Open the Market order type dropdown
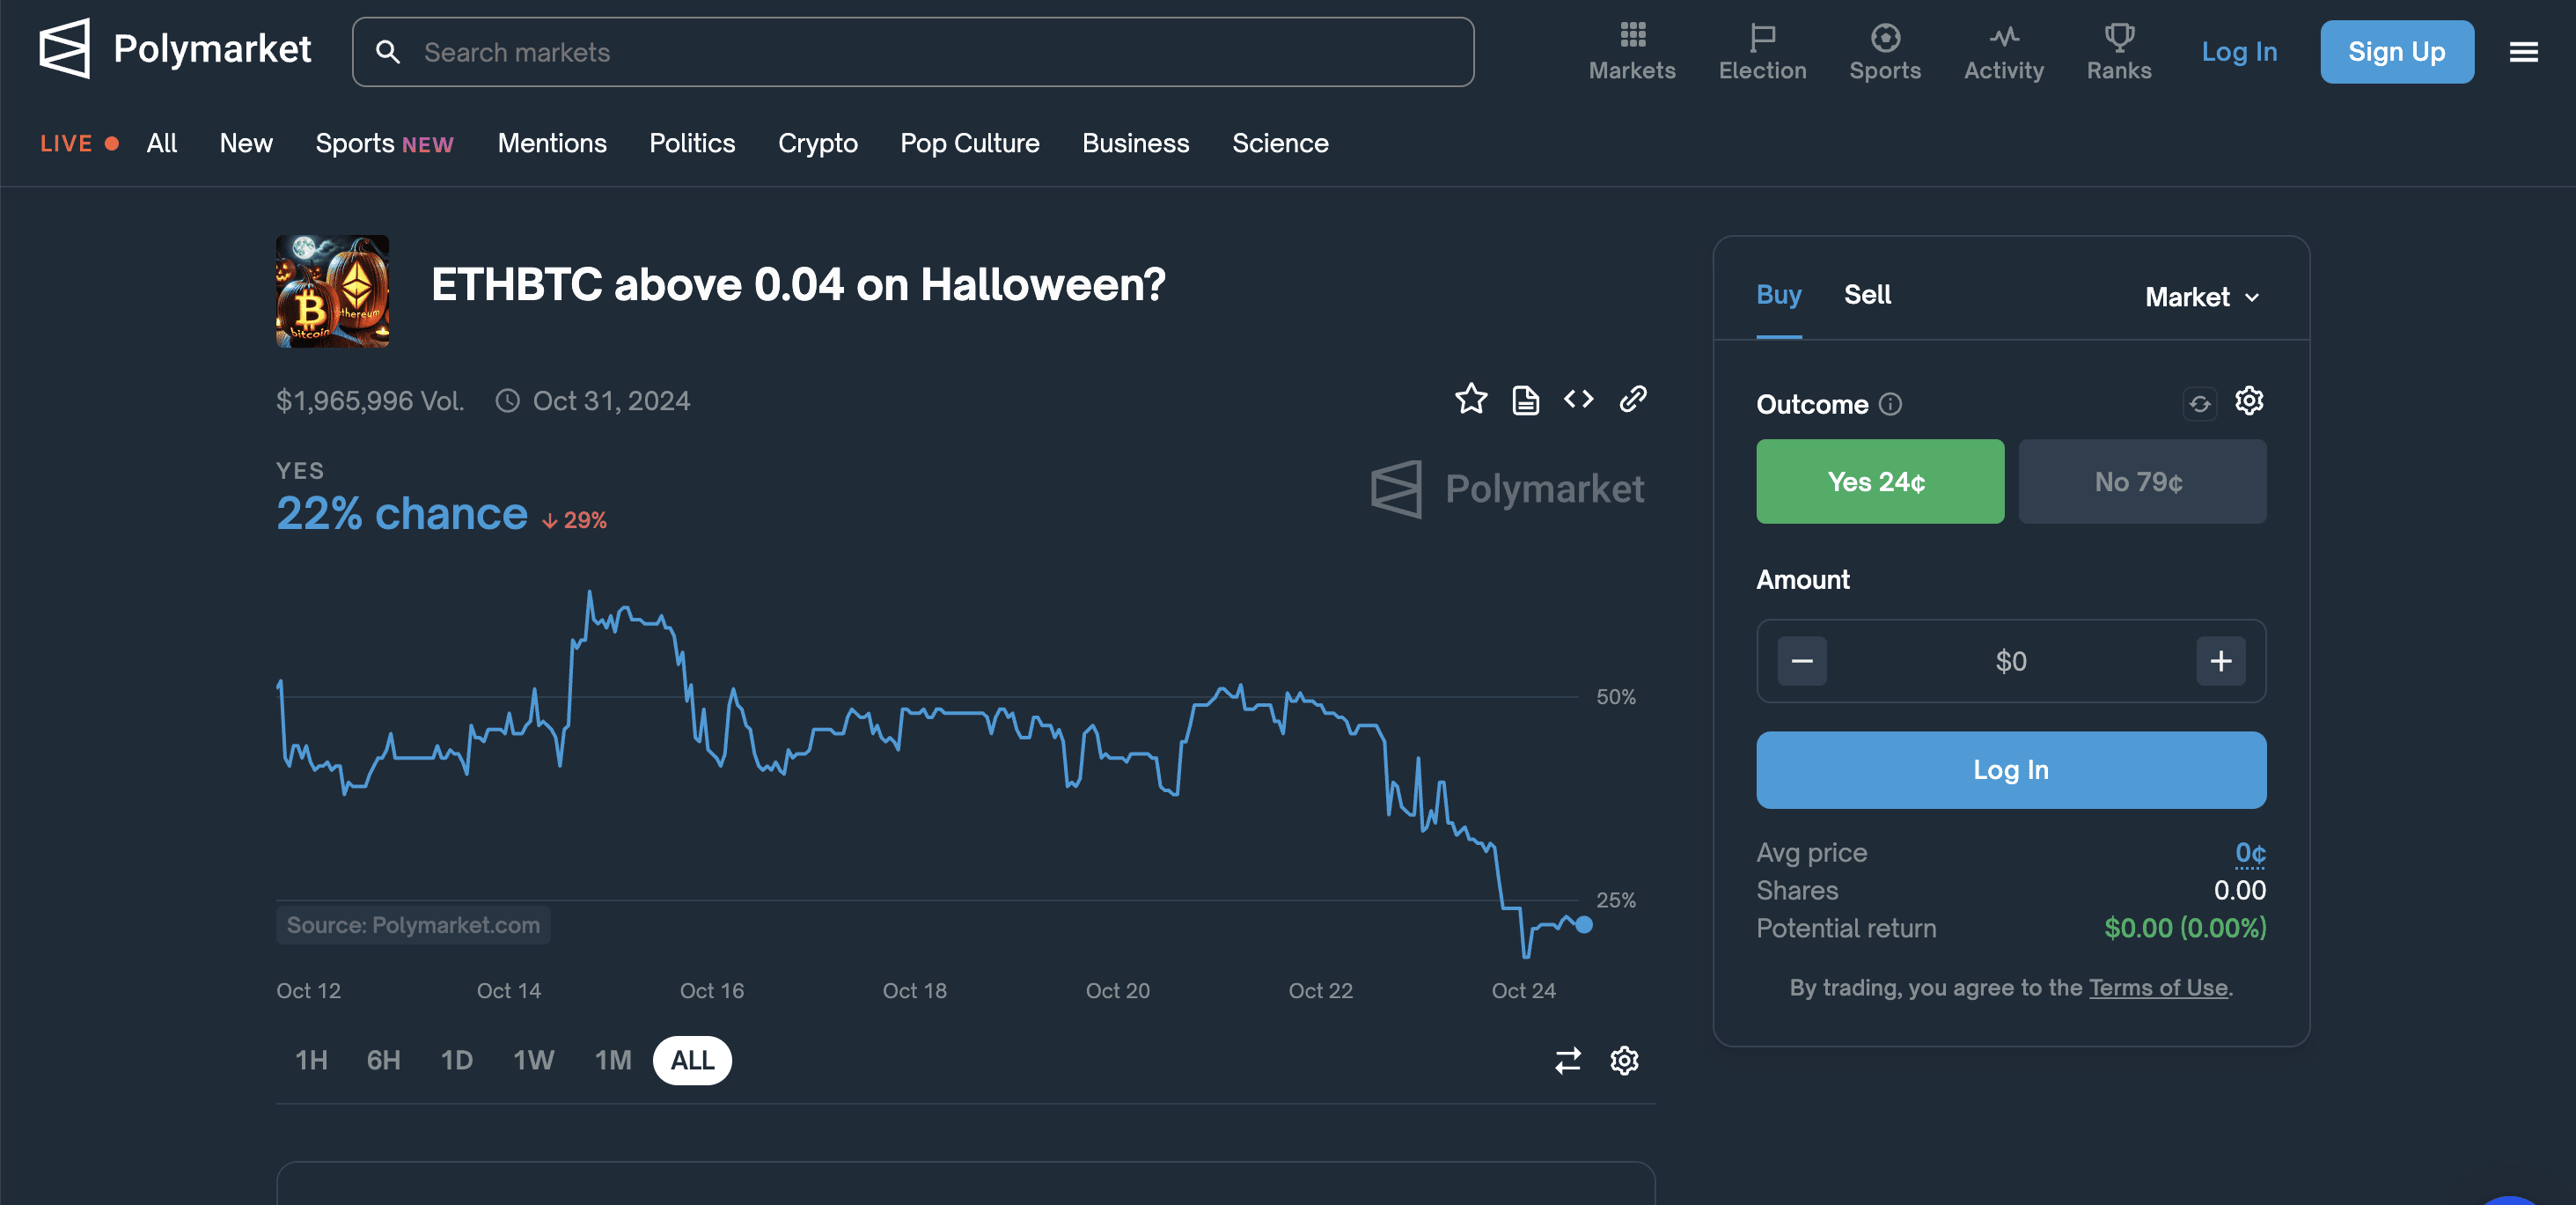The height and width of the screenshot is (1205, 2576). pos(2201,296)
